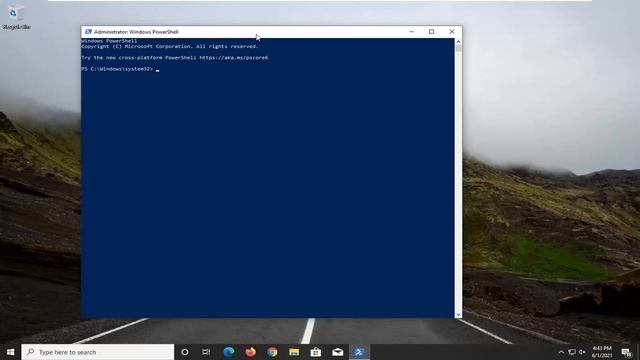Open Microsoft Store from the taskbar
The image size is (640, 360).
(x=316, y=352)
